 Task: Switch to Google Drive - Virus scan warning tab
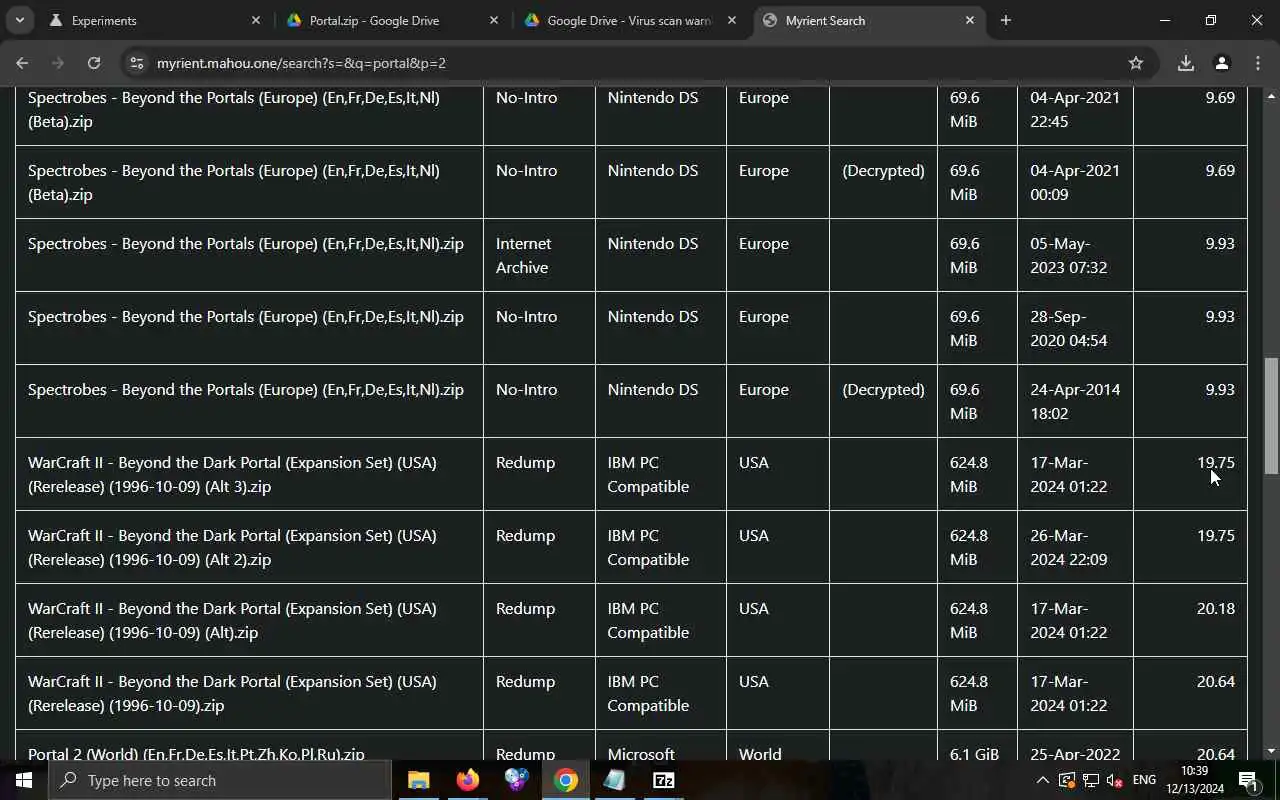pyautogui.click(x=628, y=20)
